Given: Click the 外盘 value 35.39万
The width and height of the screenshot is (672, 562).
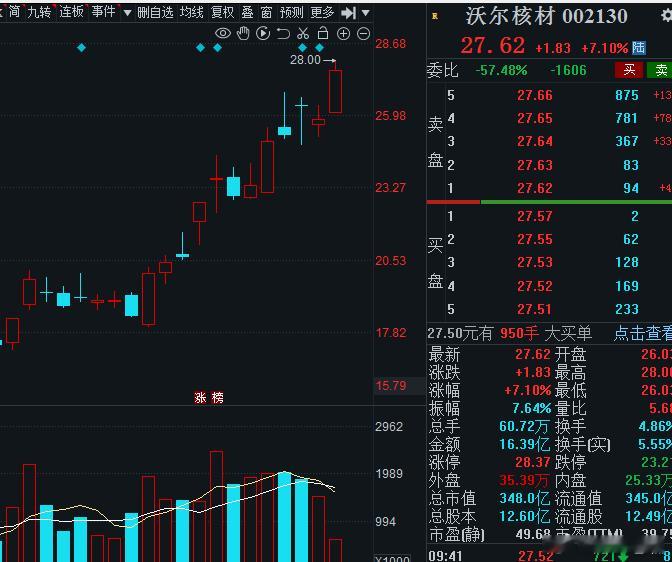Looking at the screenshot, I should pos(525,480).
